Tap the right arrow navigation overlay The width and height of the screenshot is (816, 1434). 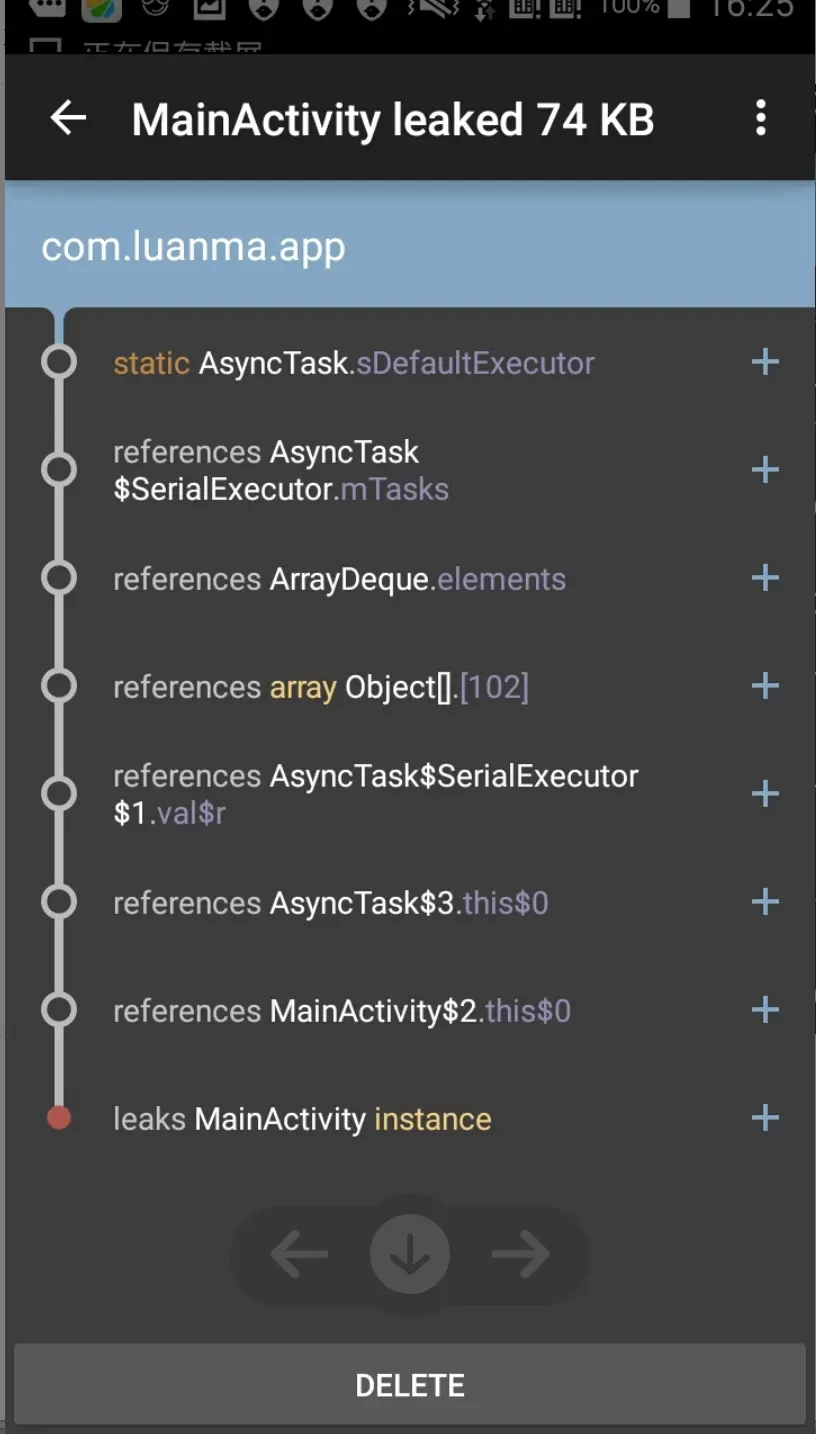pyautogui.click(x=520, y=1254)
